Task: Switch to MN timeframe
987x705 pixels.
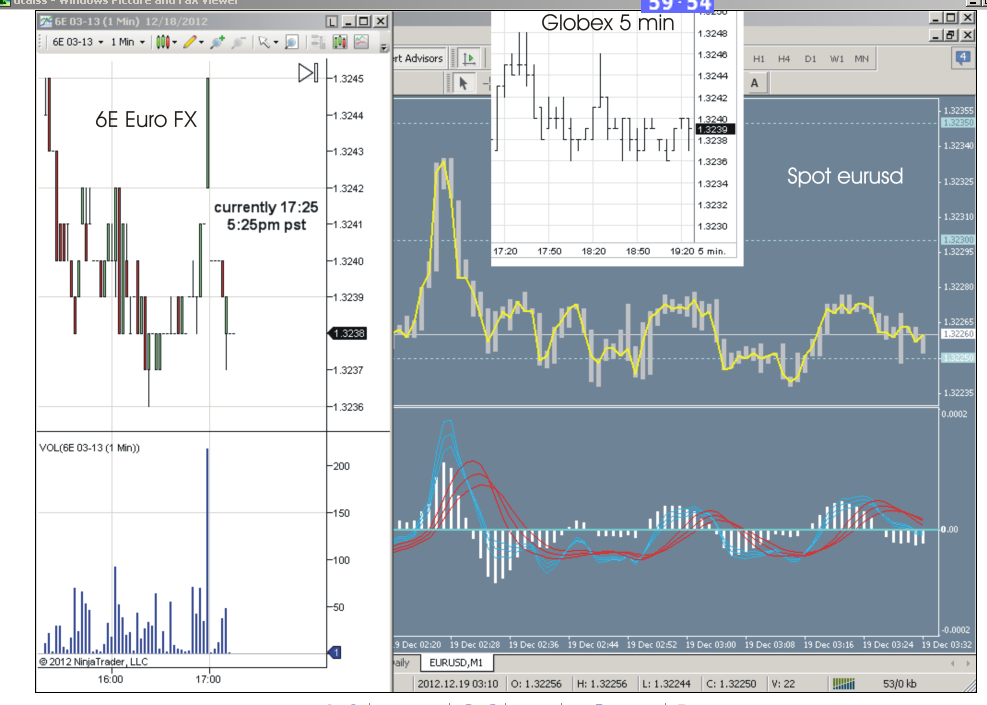Action: pos(862,59)
